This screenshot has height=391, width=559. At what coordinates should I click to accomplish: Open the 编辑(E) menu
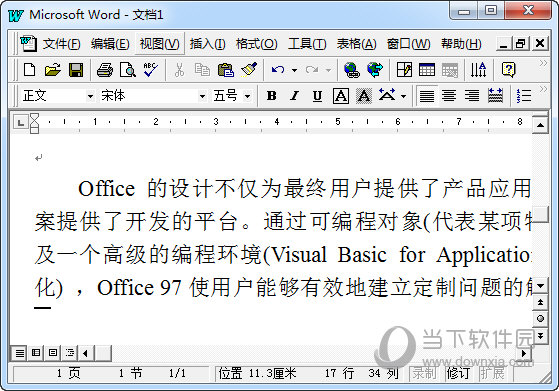110,44
